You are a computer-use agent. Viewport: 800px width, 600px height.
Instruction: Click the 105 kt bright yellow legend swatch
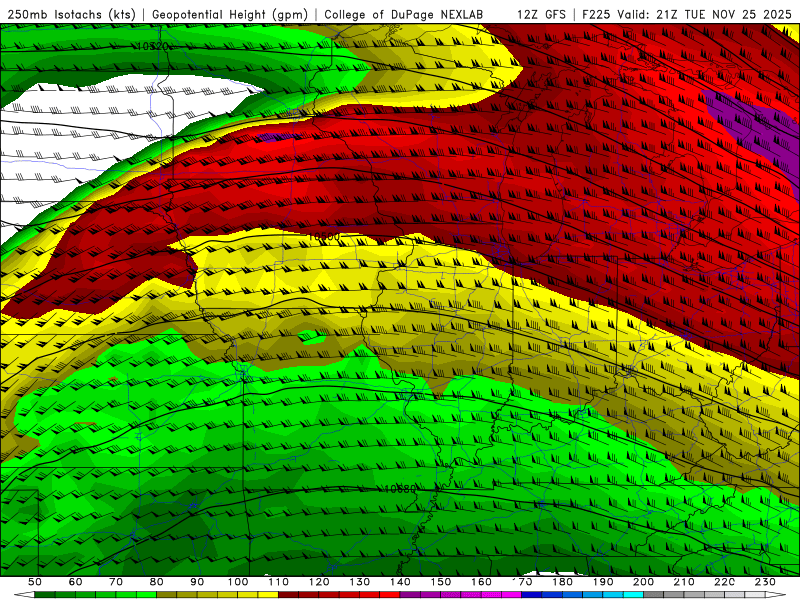click(x=268, y=595)
